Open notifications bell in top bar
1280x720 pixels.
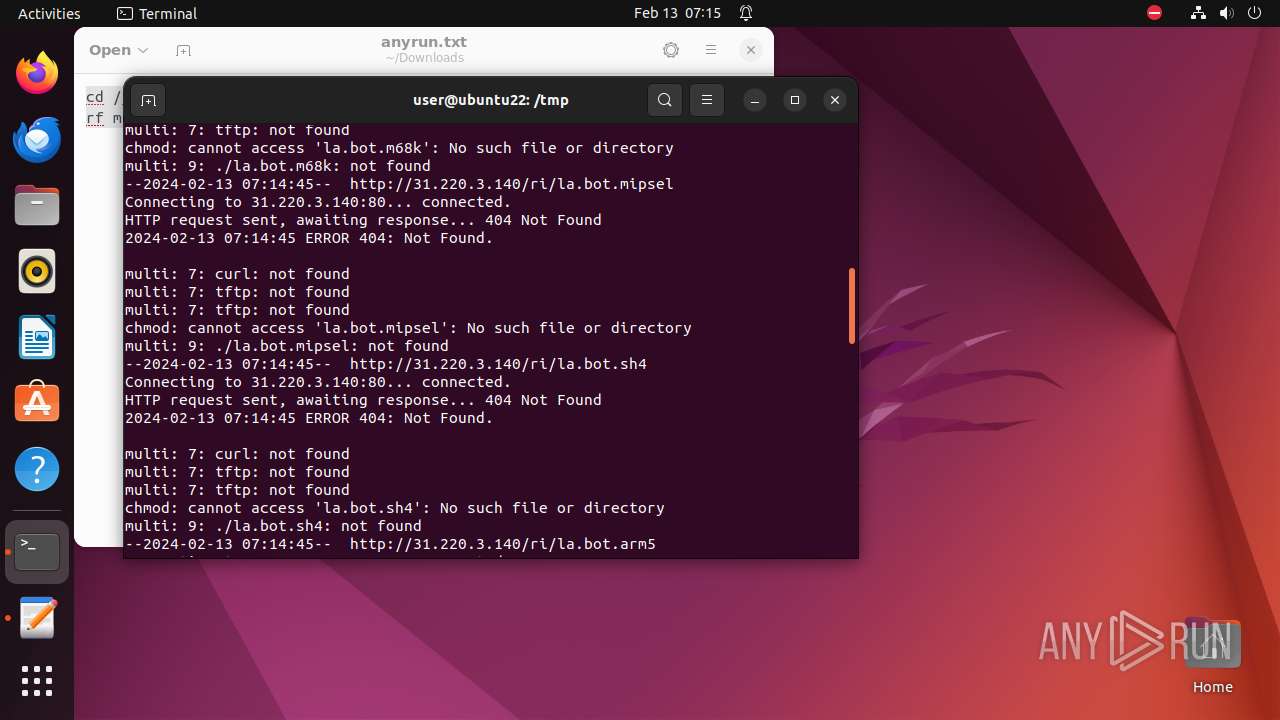coord(746,13)
